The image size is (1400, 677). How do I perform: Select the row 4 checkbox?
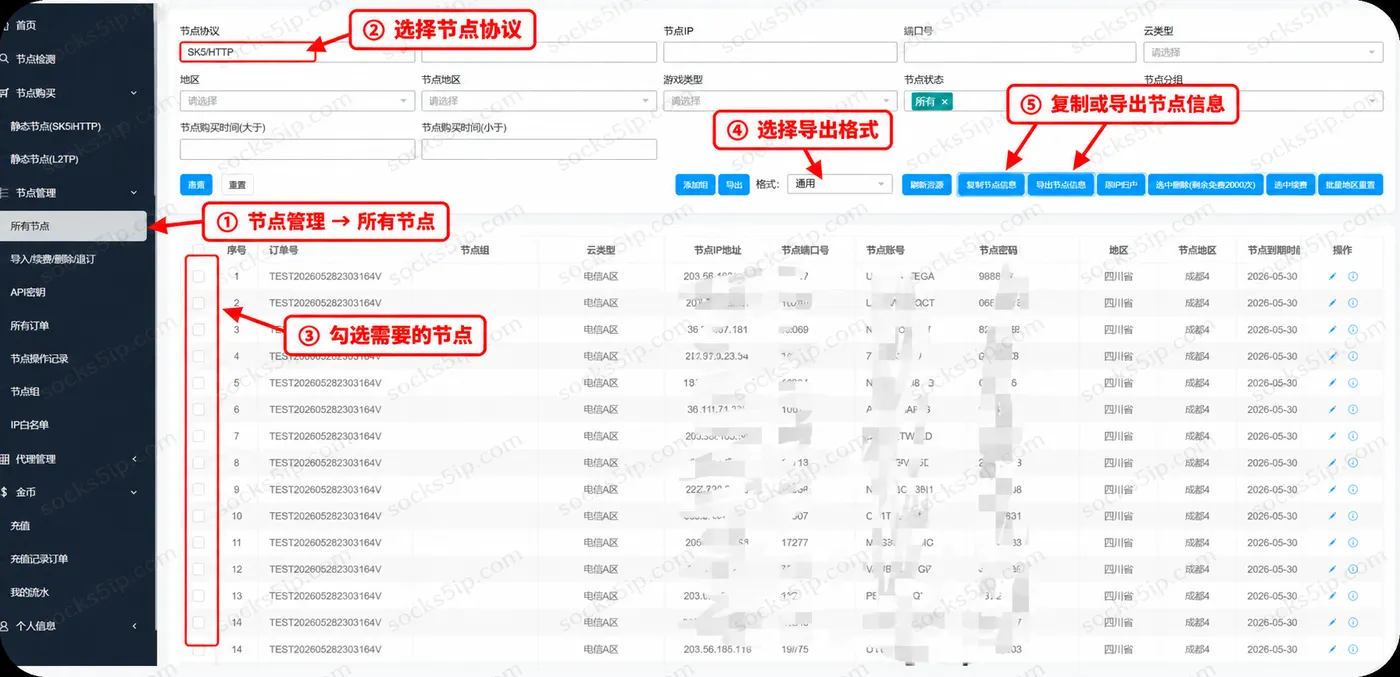coord(199,356)
